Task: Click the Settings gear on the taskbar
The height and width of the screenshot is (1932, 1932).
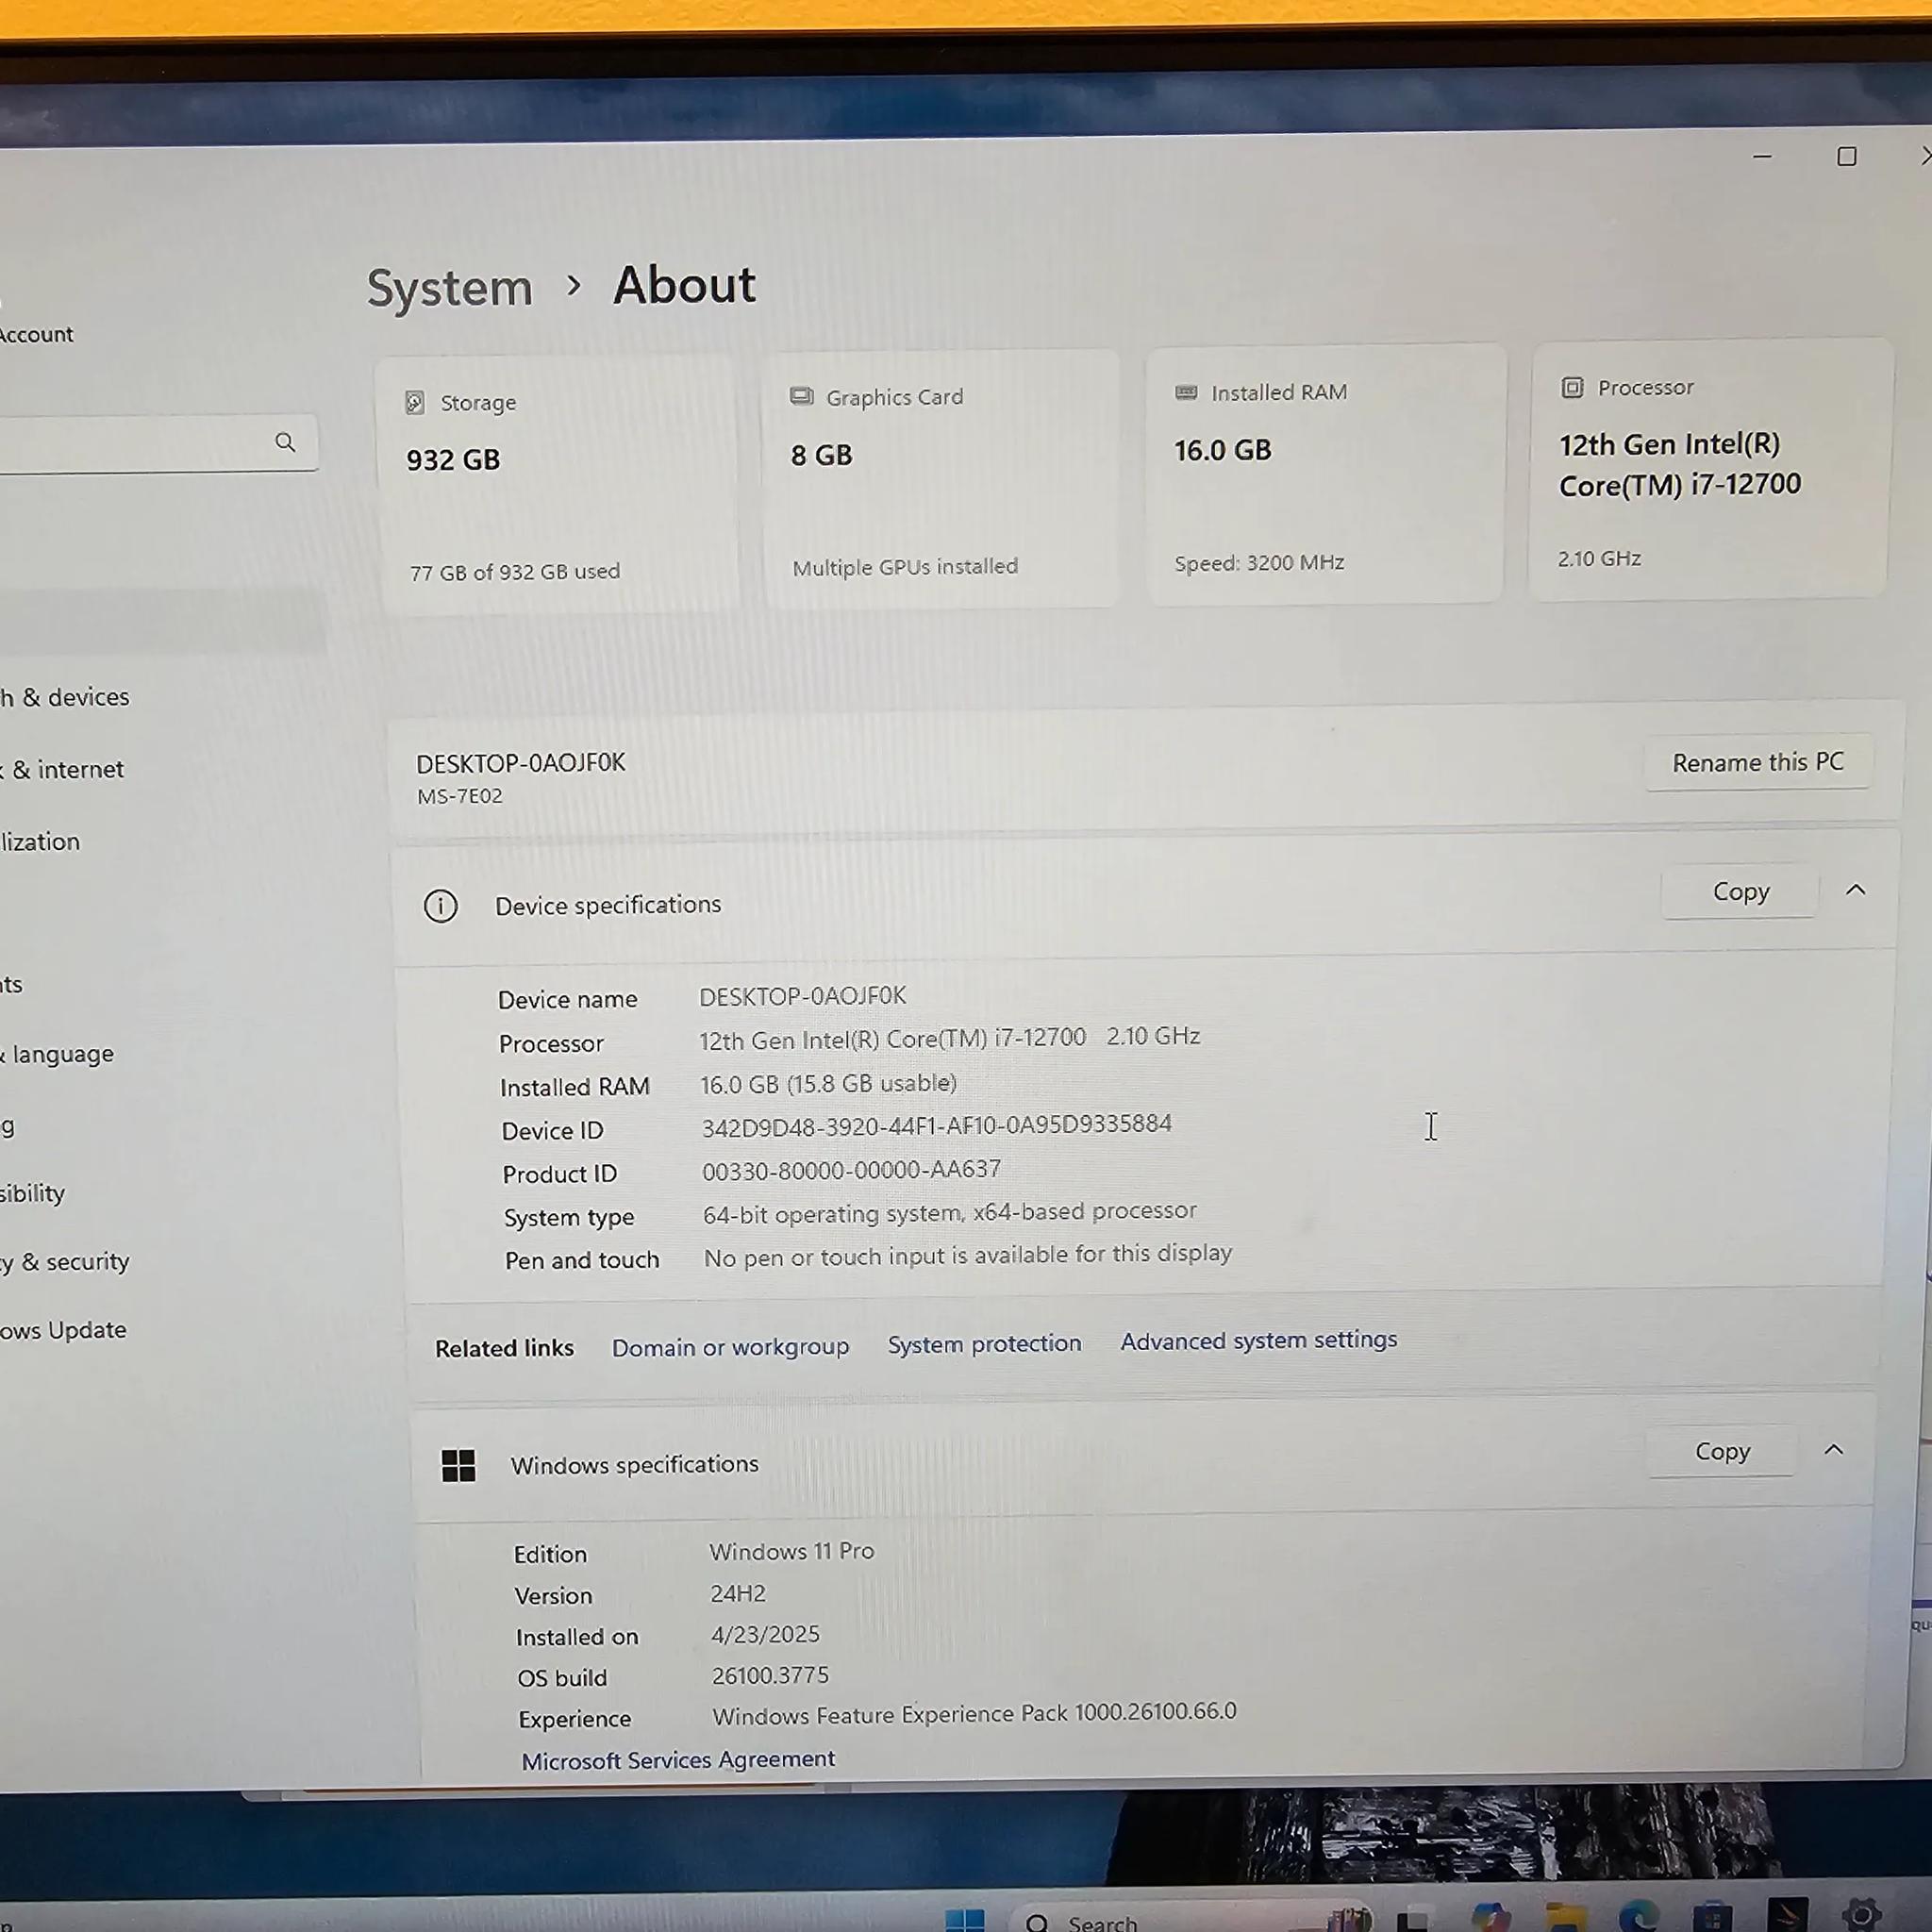Action: click(x=1861, y=1915)
